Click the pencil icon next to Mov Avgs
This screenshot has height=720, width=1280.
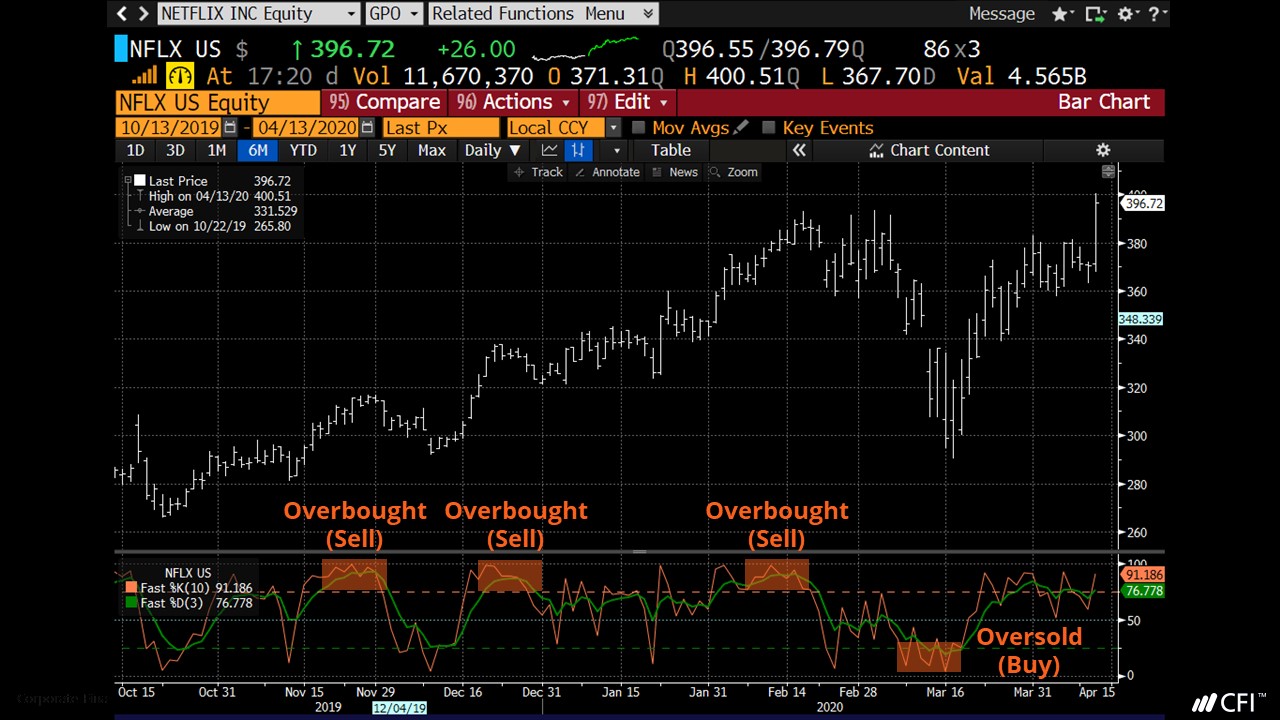(740, 127)
